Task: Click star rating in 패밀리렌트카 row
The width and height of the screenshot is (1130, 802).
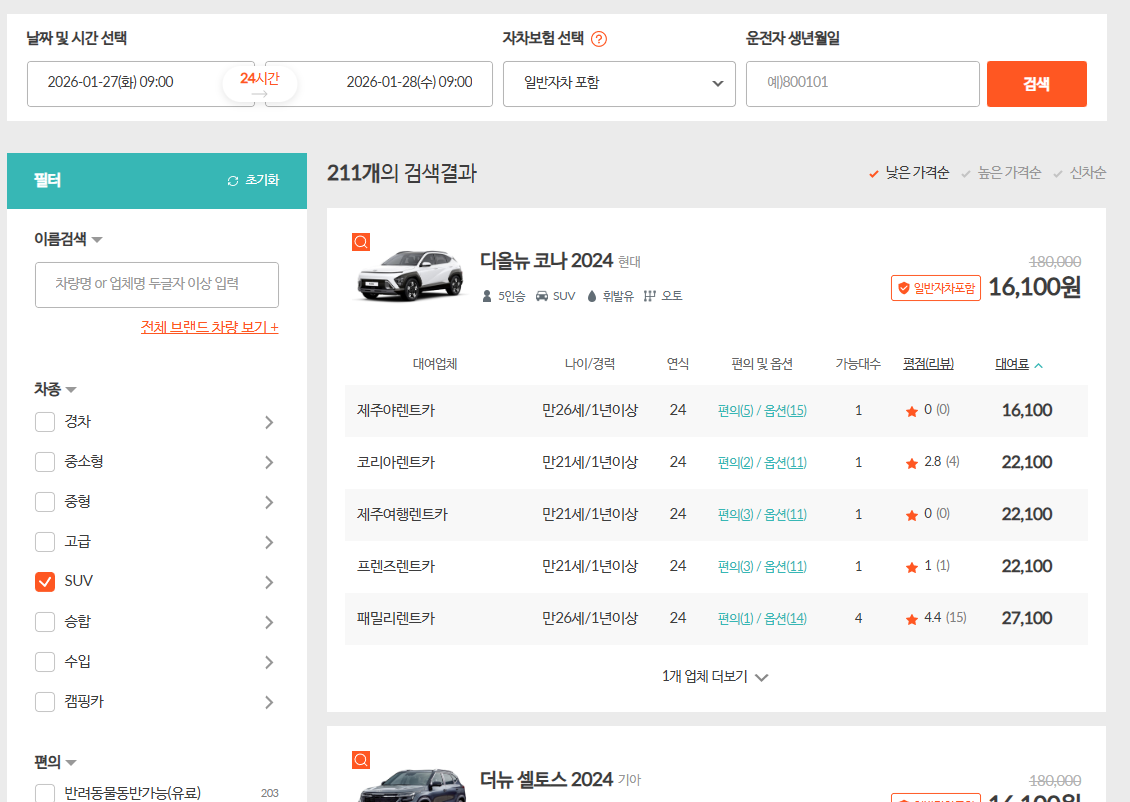Action: [912, 619]
